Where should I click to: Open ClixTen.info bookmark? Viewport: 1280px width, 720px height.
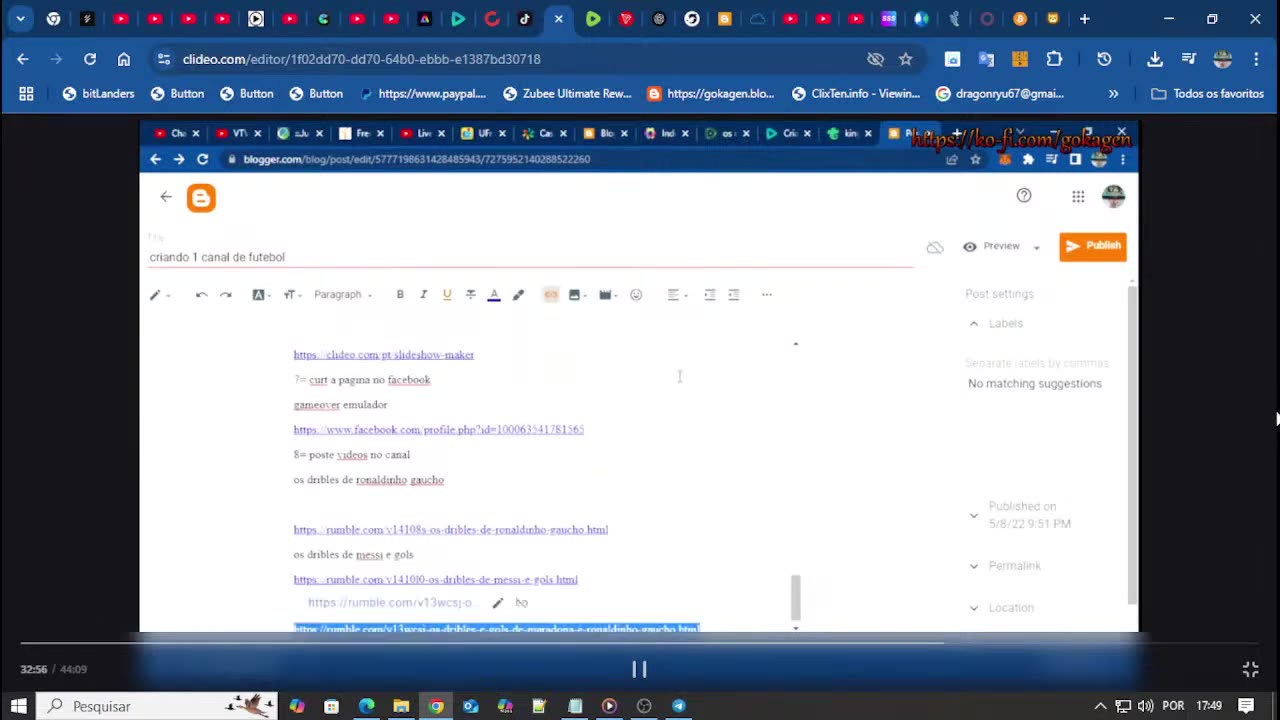click(856, 94)
